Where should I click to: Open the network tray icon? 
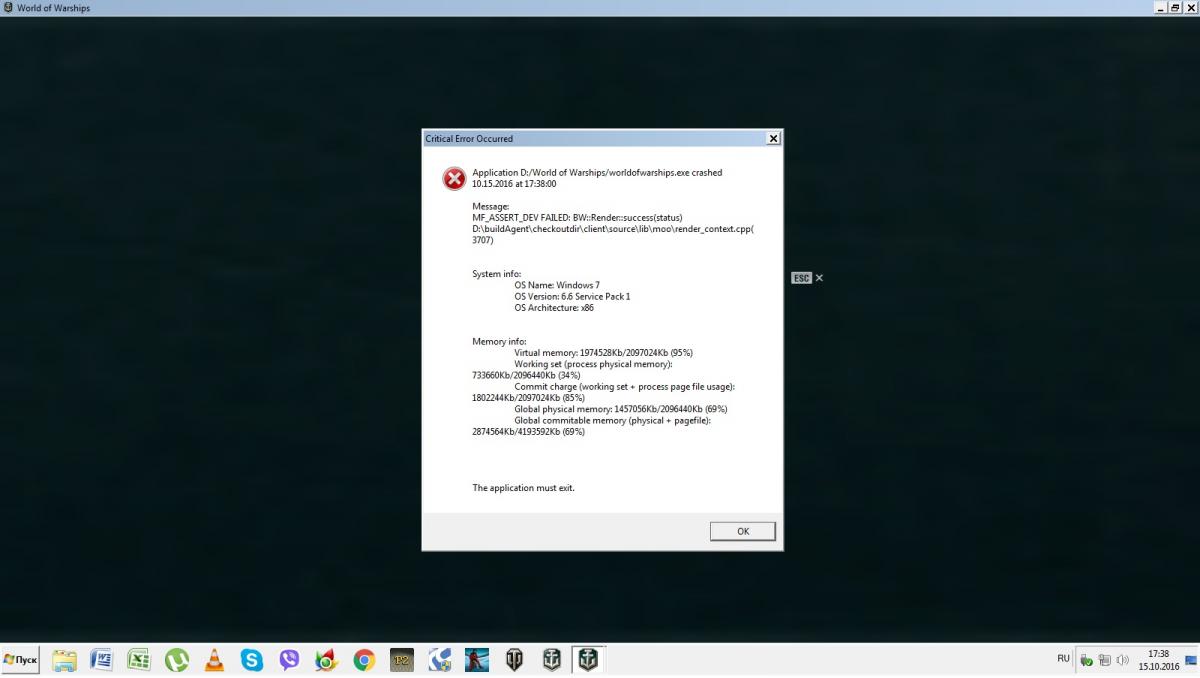pyautogui.click(x=1104, y=660)
